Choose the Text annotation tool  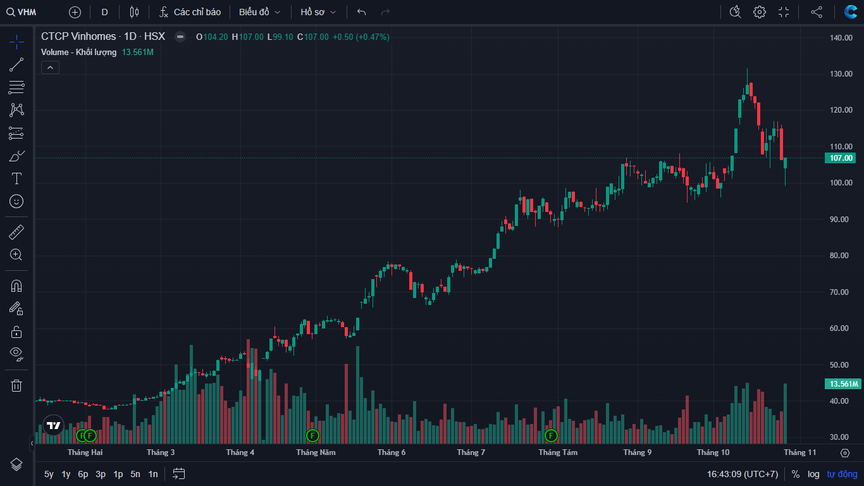coord(16,178)
